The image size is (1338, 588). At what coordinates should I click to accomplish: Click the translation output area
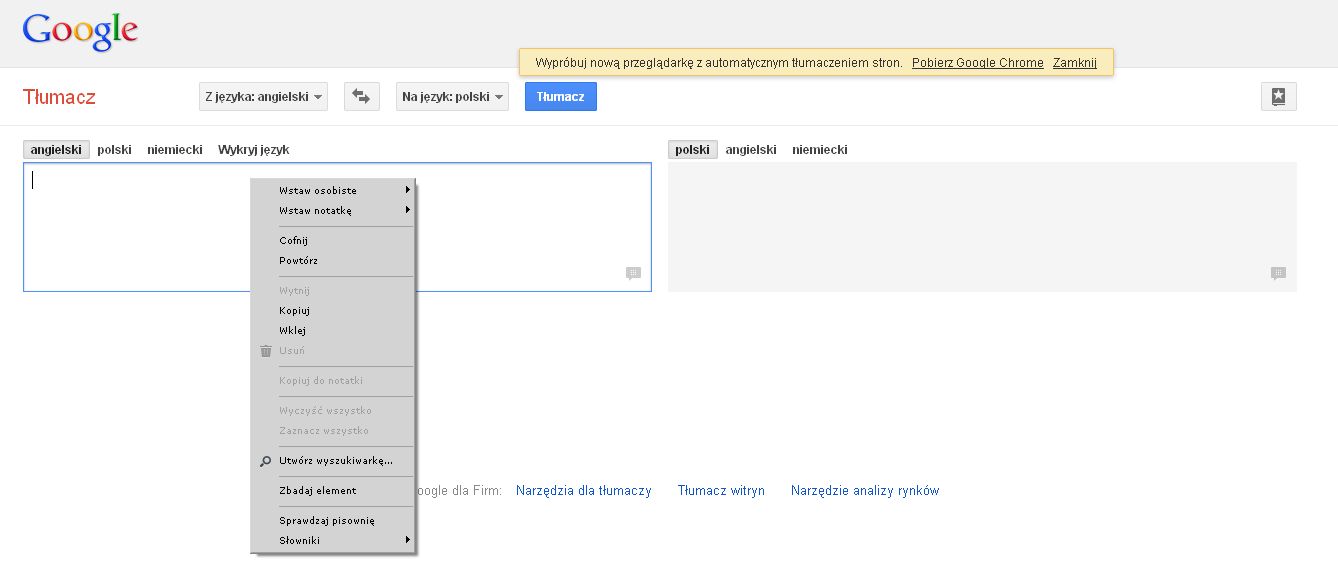[982, 227]
